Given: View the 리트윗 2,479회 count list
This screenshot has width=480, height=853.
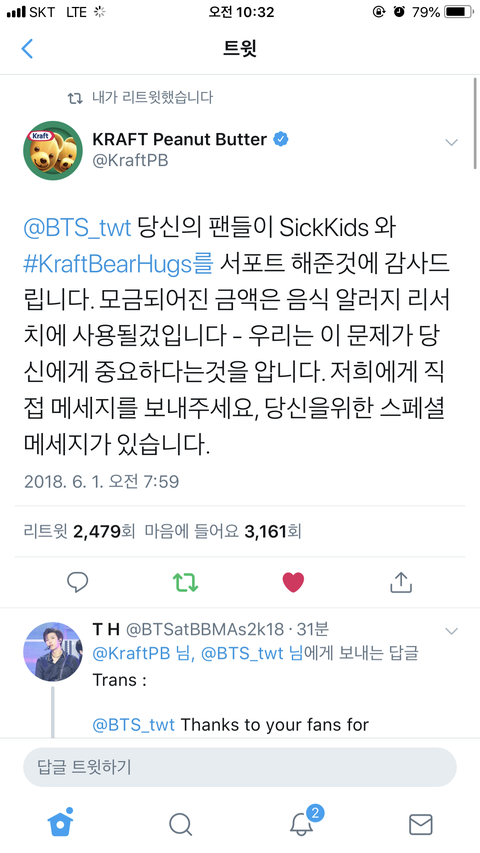Looking at the screenshot, I should [79, 531].
